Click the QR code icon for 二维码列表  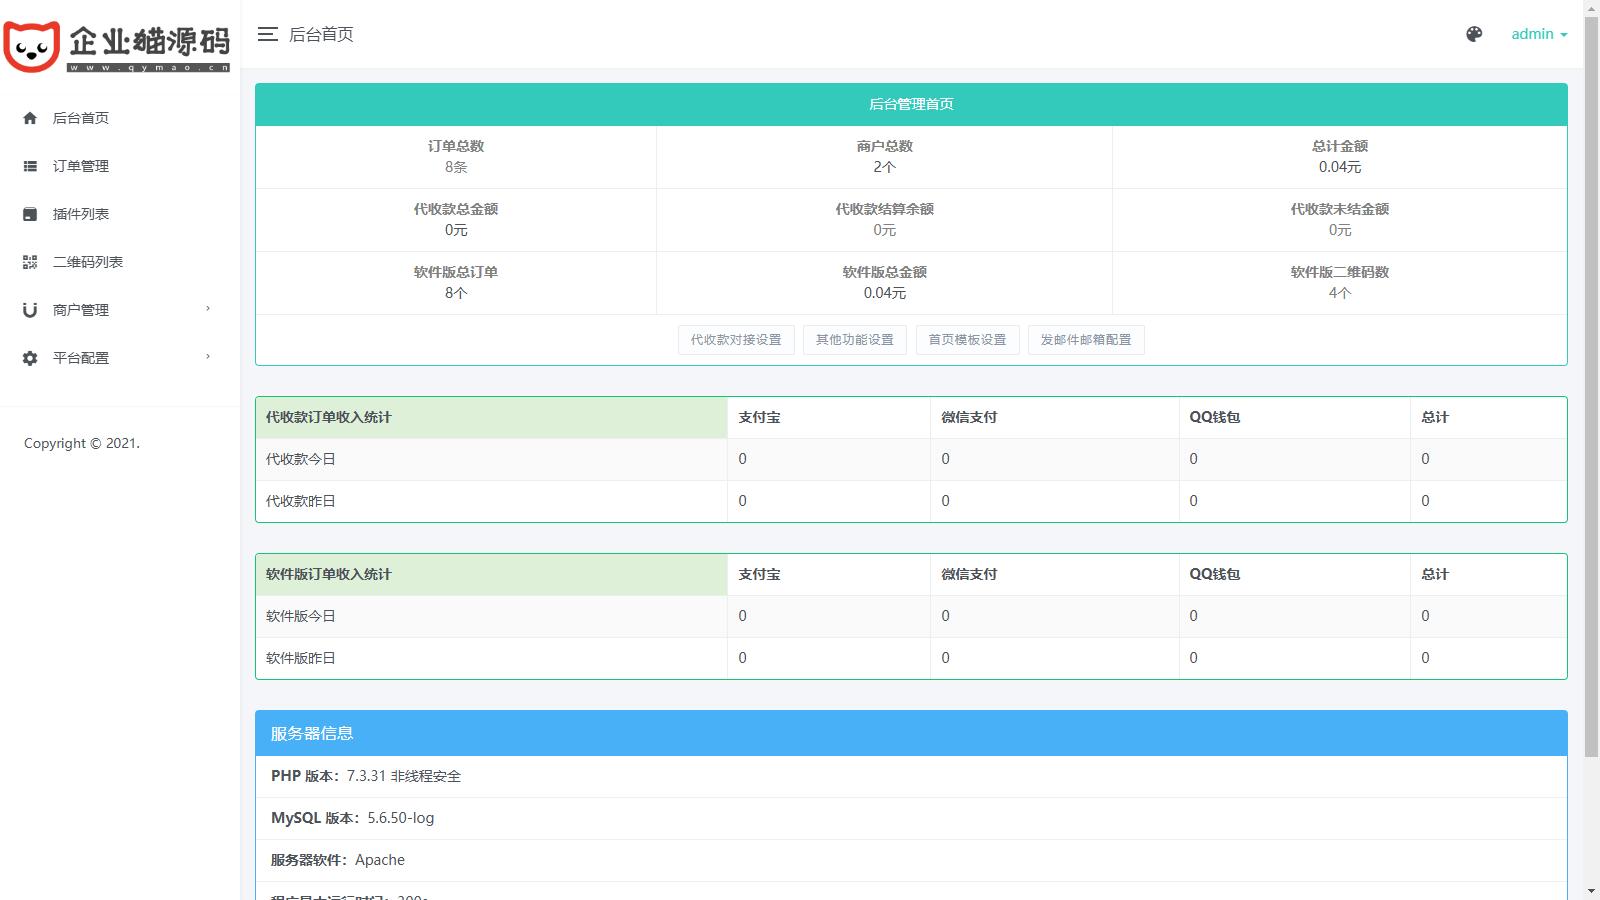(x=30, y=262)
